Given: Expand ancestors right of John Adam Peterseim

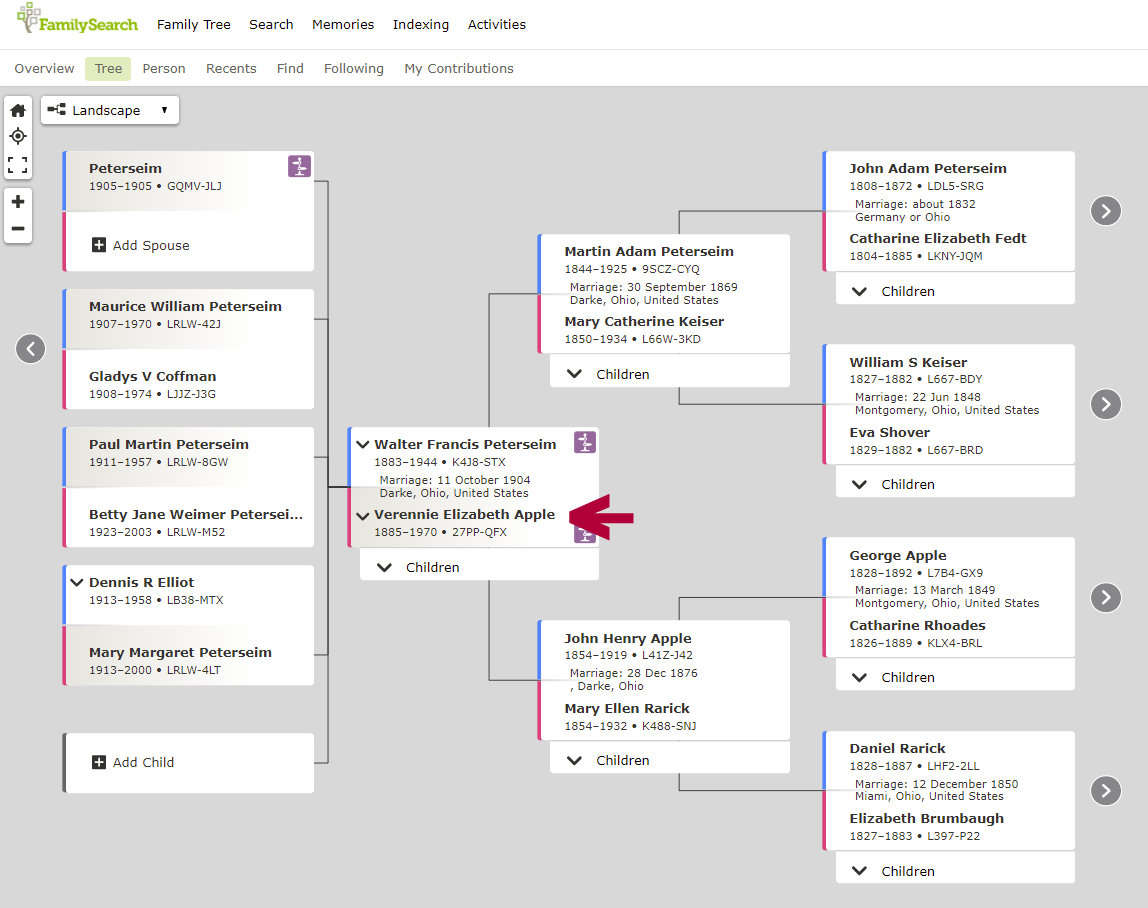Looking at the screenshot, I should tap(1105, 210).
